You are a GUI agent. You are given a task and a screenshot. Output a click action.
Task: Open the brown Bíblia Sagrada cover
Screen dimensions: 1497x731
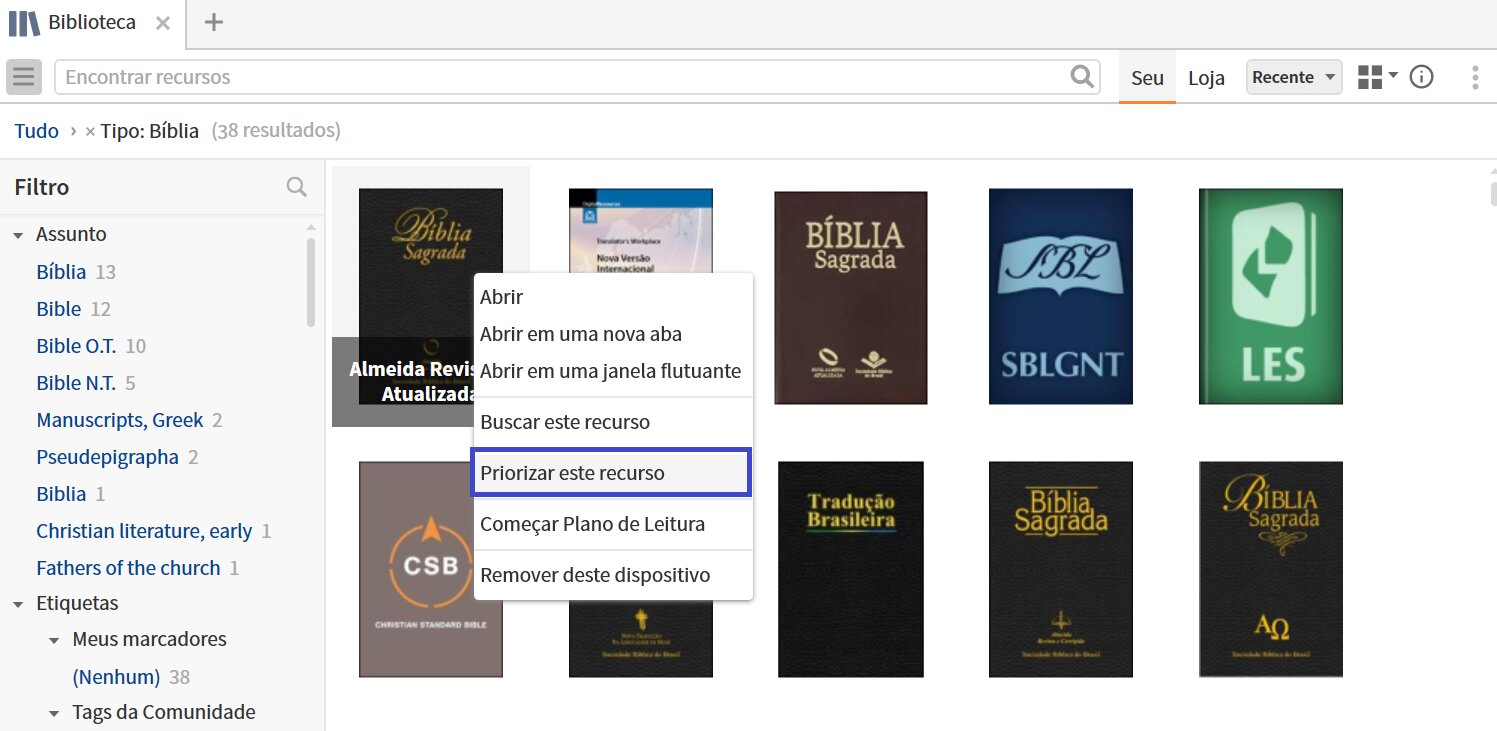[850, 297]
